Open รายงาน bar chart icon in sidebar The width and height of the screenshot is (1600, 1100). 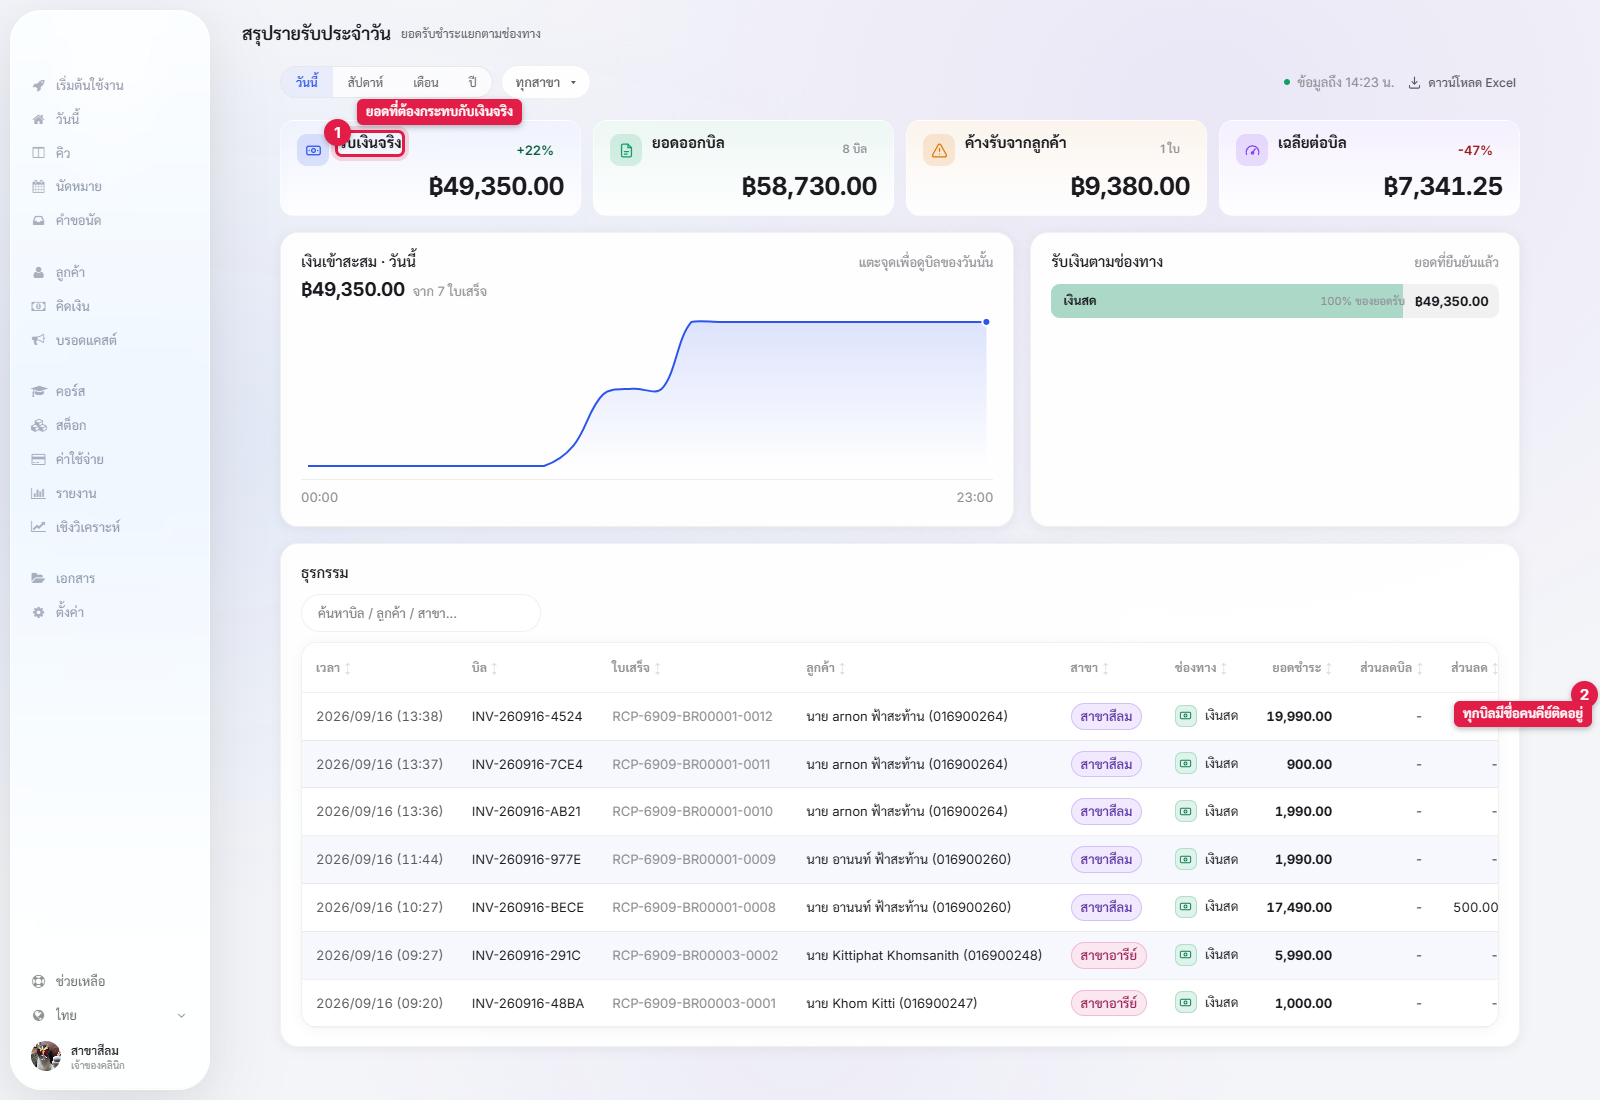[x=38, y=494]
